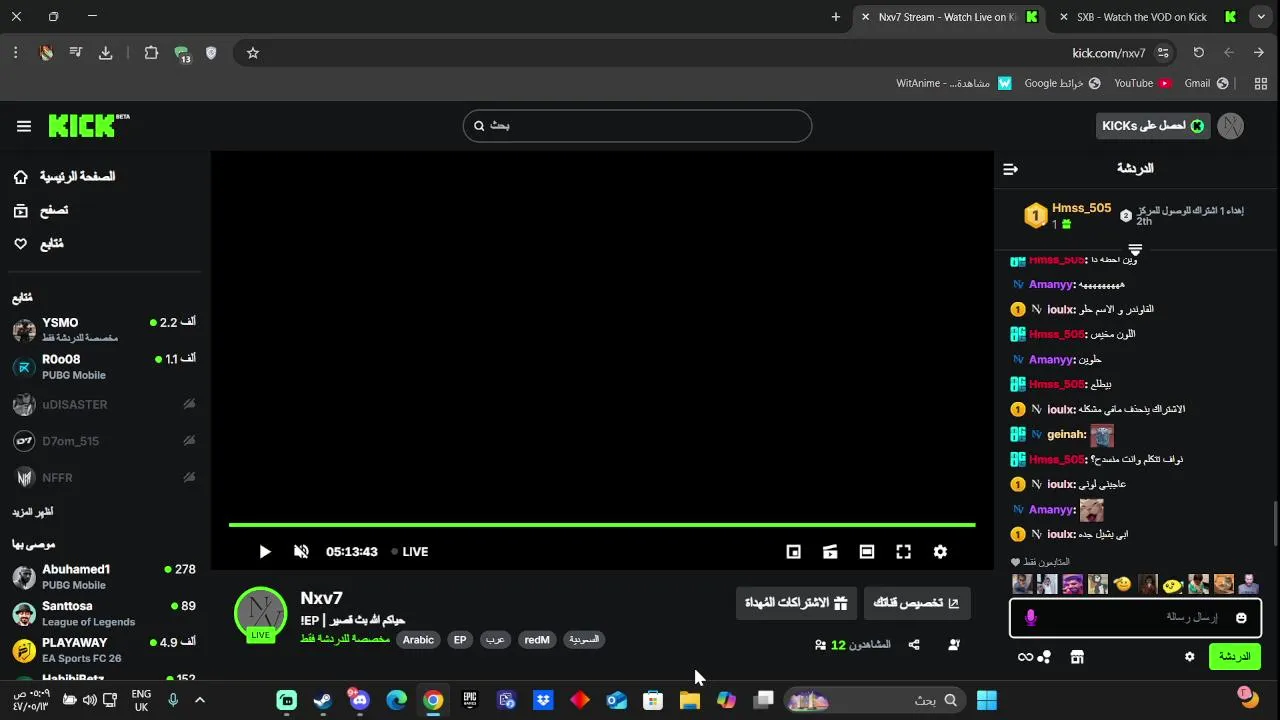View the 12 viewers count

tap(853, 645)
